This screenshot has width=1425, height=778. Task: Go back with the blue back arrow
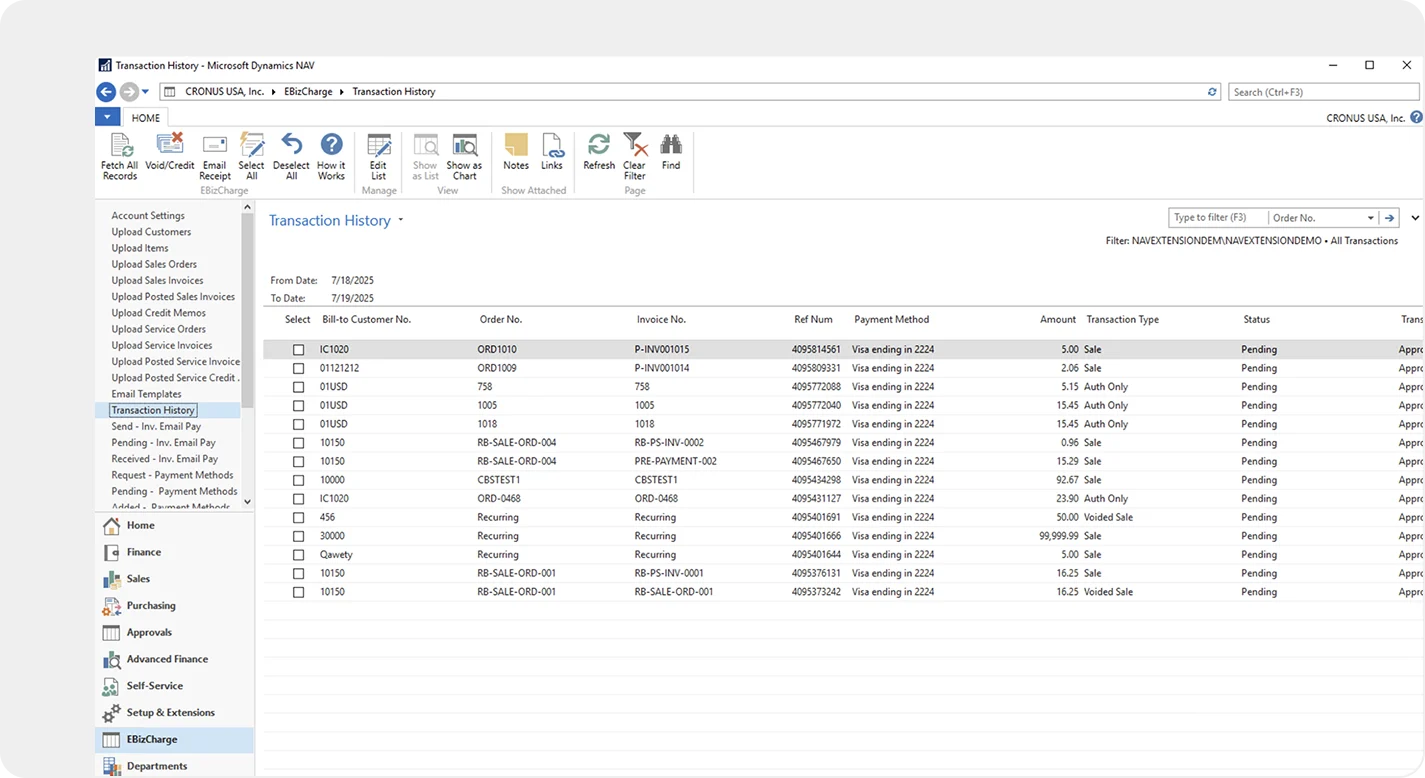coord(106,92)
